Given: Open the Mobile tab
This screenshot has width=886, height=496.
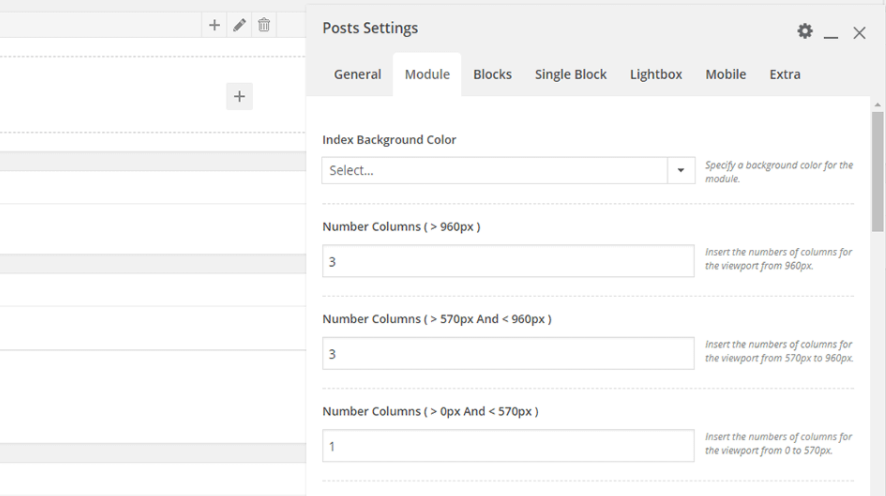Looking at the screenshot, I should pos(726,74).
